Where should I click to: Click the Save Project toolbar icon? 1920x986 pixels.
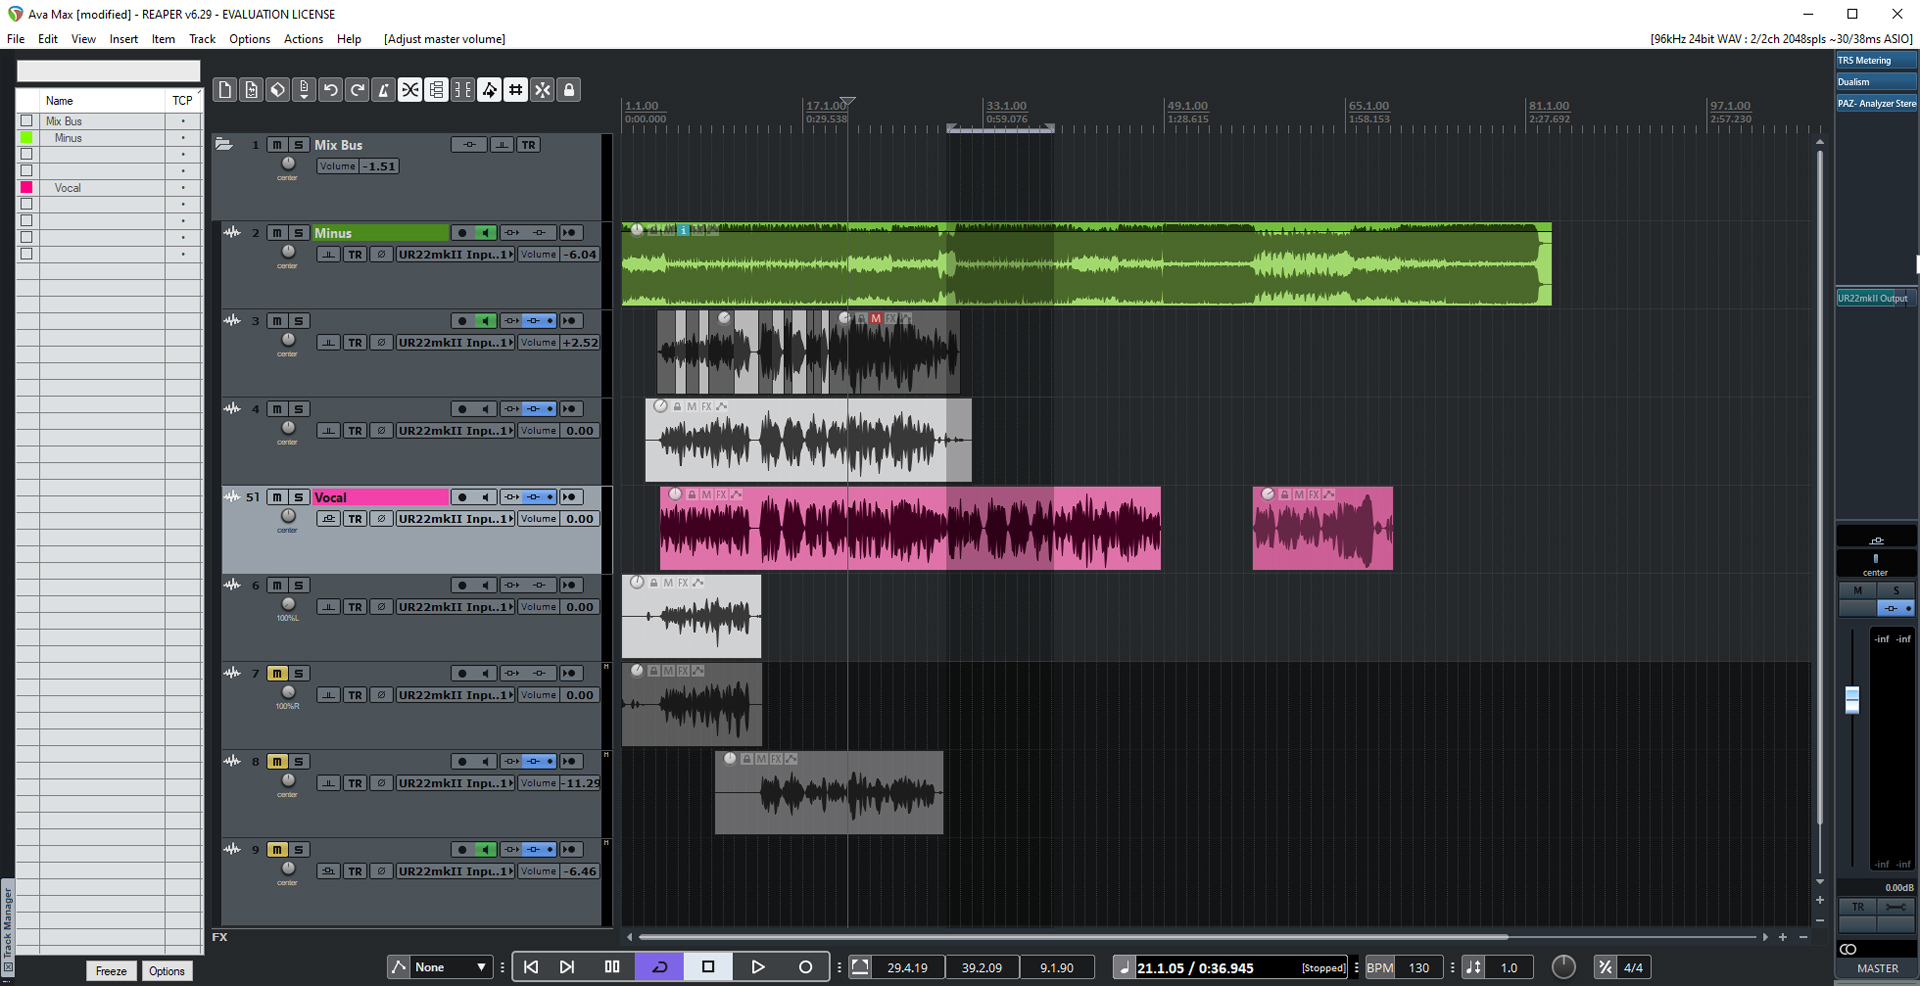tap(304, 90)
